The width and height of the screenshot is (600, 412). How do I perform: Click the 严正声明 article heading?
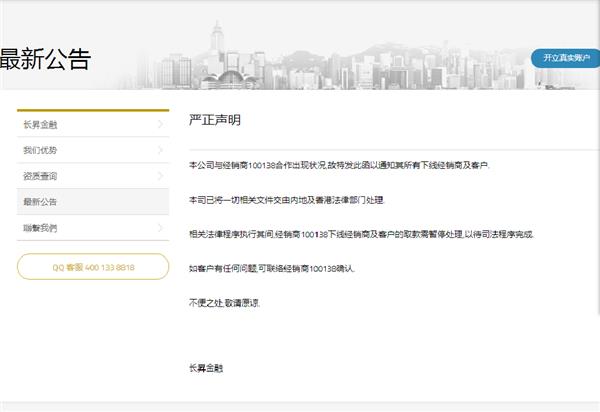(x=215, y=119)
